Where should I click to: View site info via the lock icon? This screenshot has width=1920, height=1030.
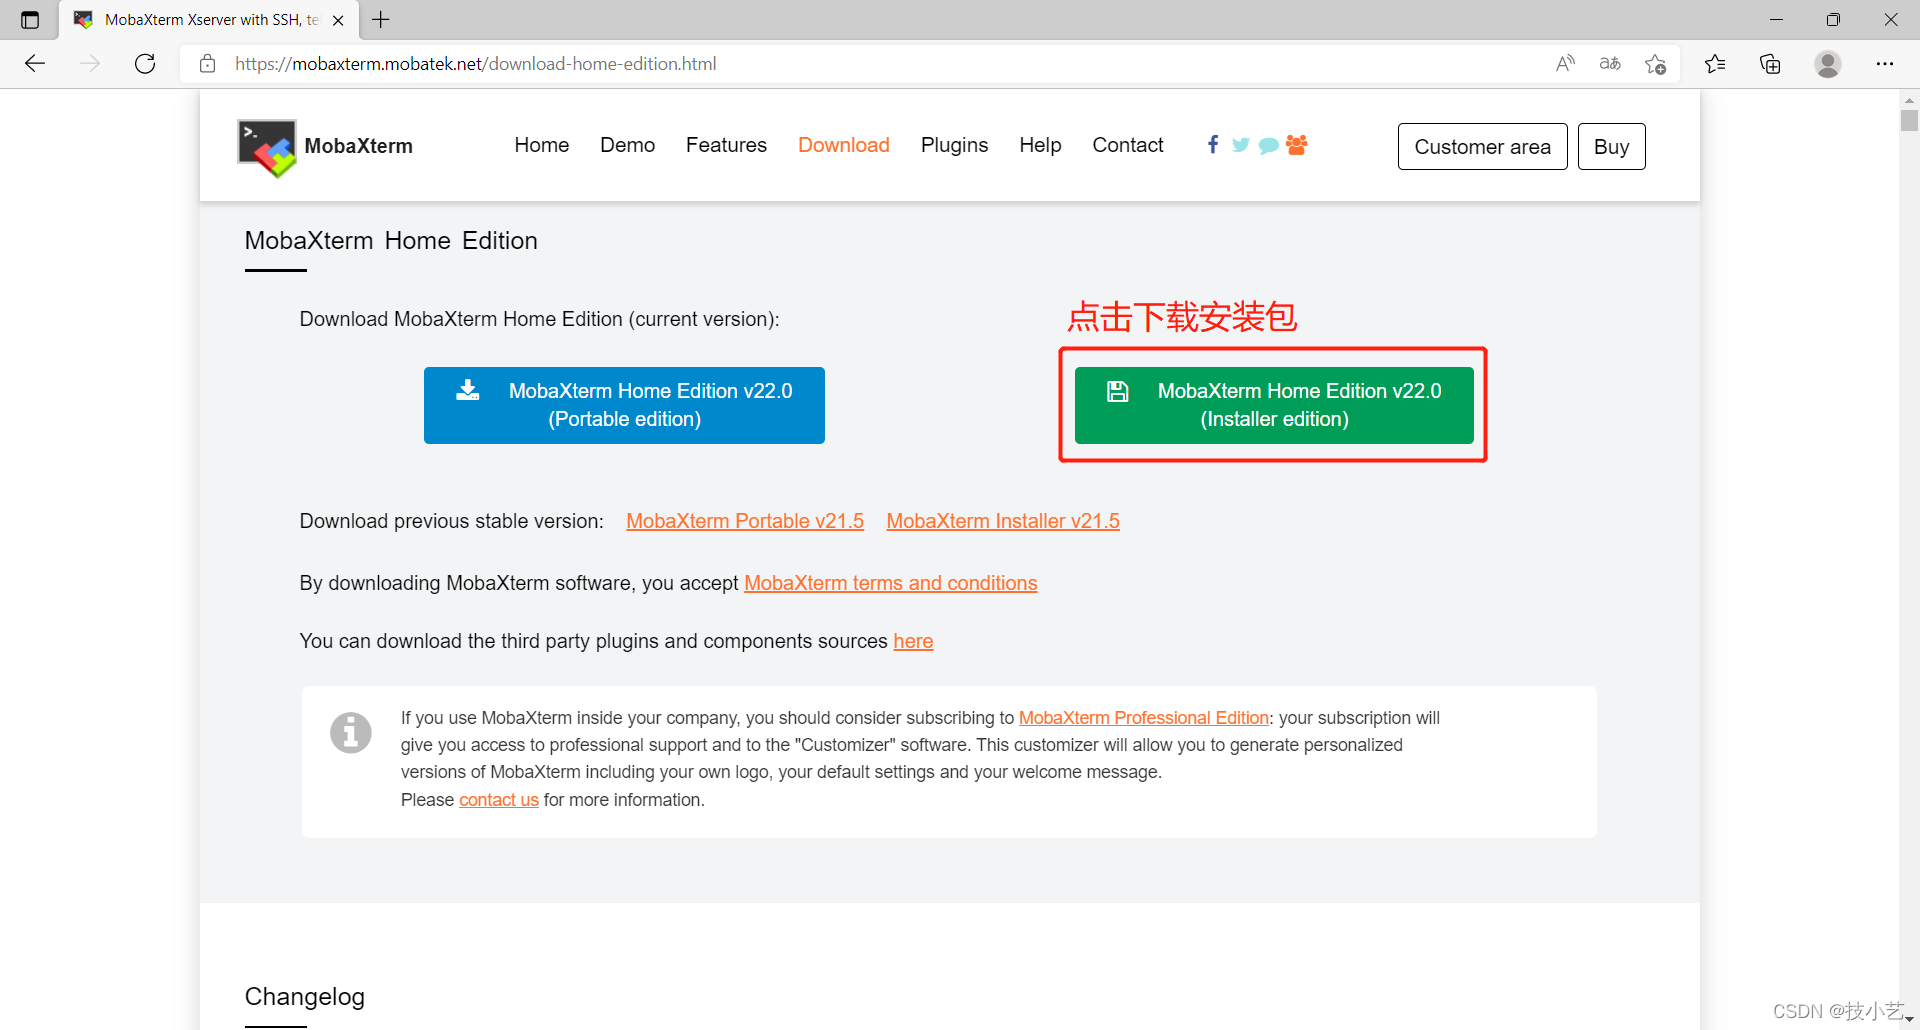(208, 64)
